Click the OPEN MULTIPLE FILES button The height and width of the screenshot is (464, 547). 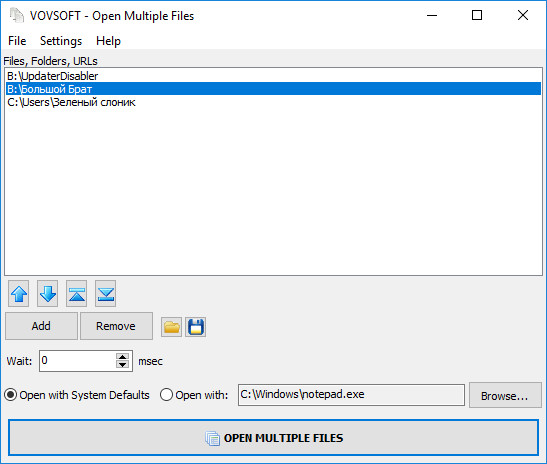pos(274,438)
